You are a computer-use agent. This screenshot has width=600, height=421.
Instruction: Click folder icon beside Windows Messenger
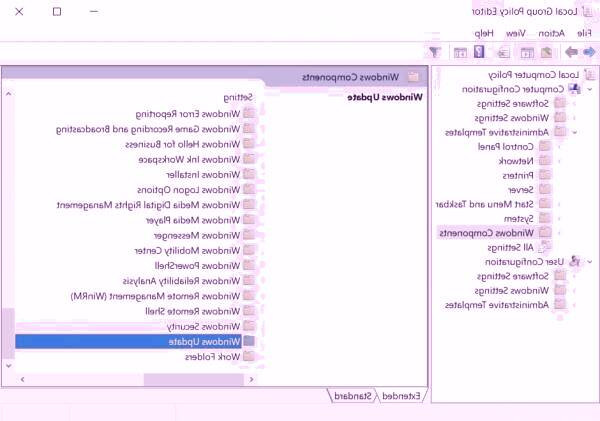249,235
